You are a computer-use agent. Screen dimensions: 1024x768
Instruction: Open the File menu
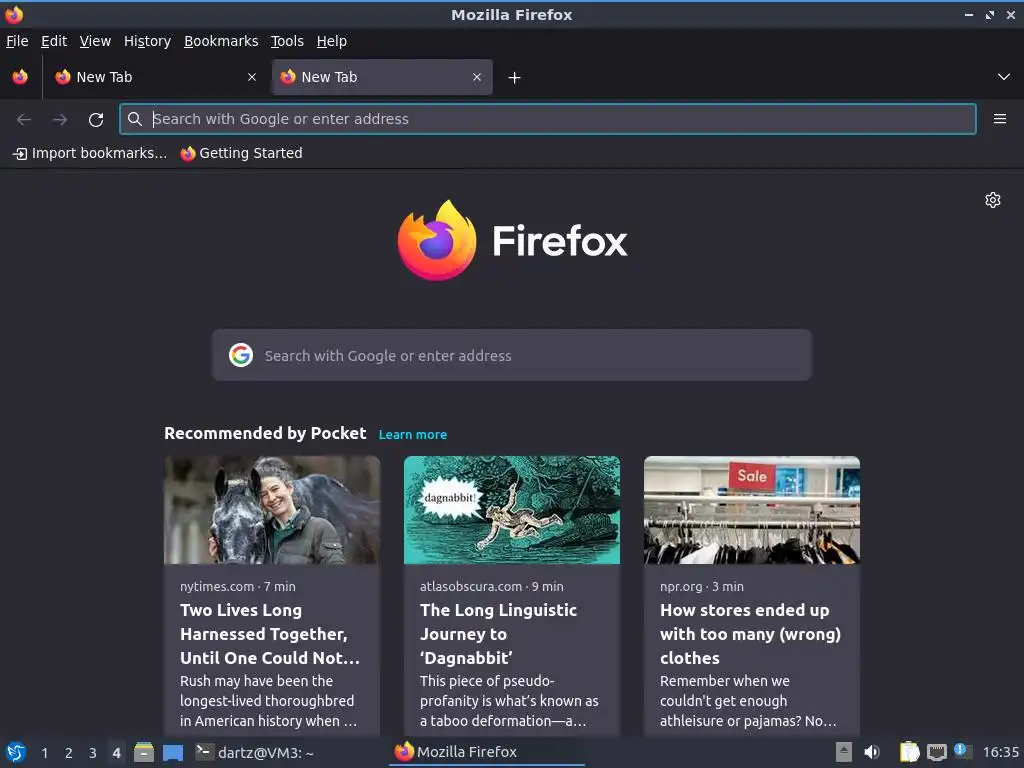tap(17, 41)
